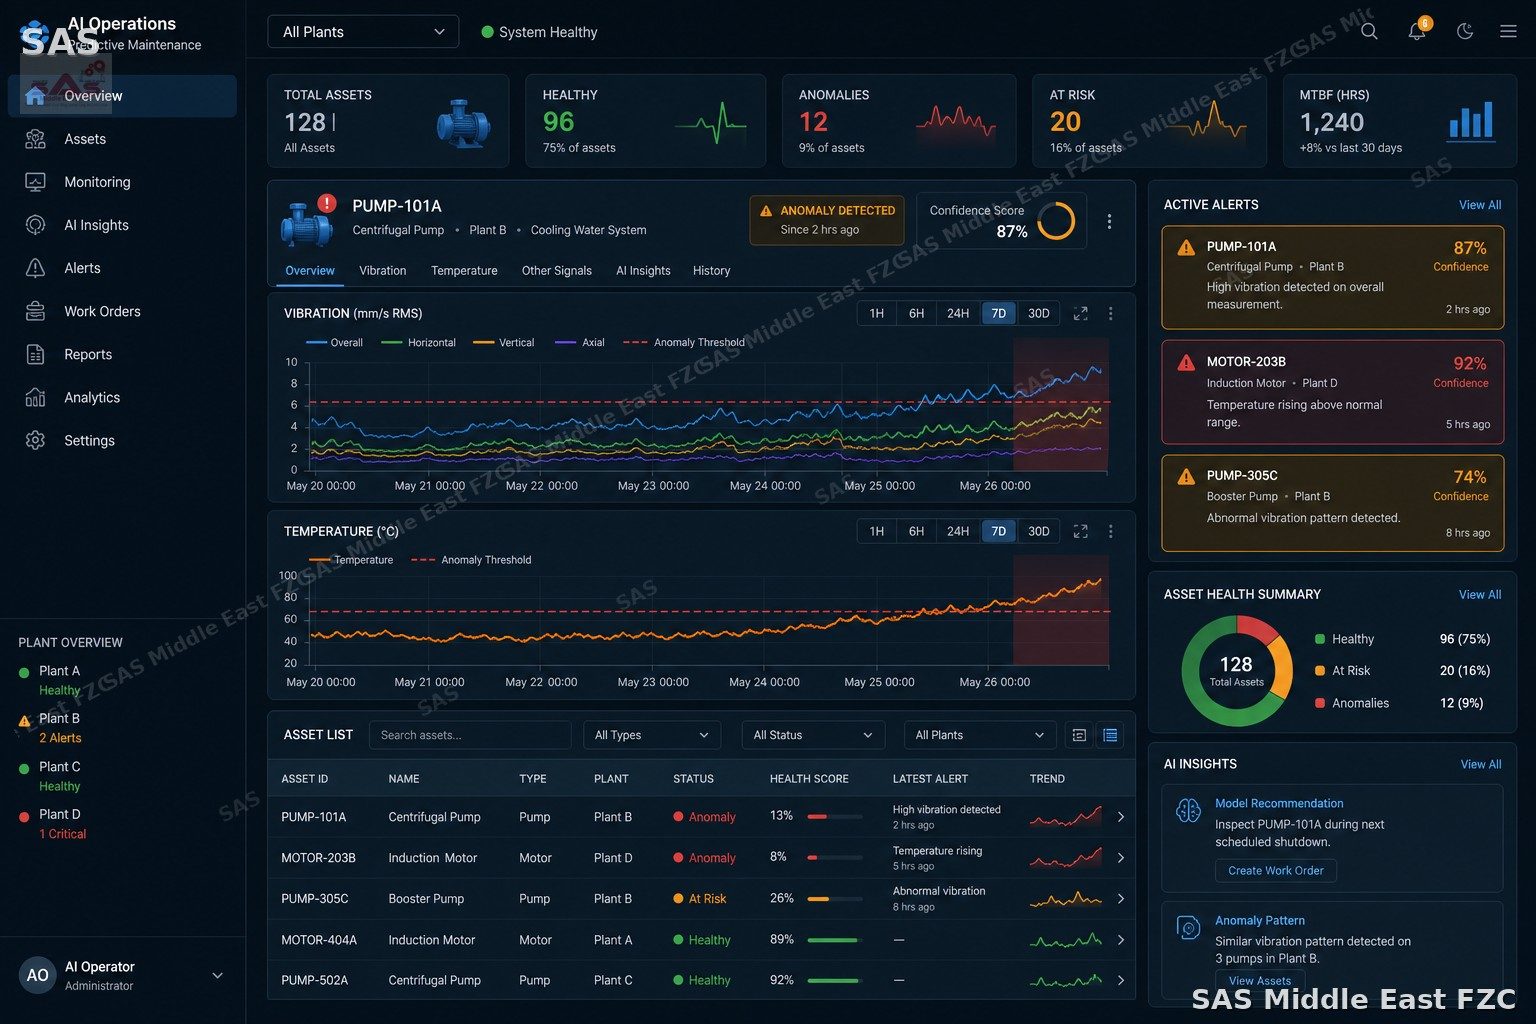This screenshot has height=1024, width=1536.
Task: Switch asset list to card view icon
Action: tap(1079, 735)
